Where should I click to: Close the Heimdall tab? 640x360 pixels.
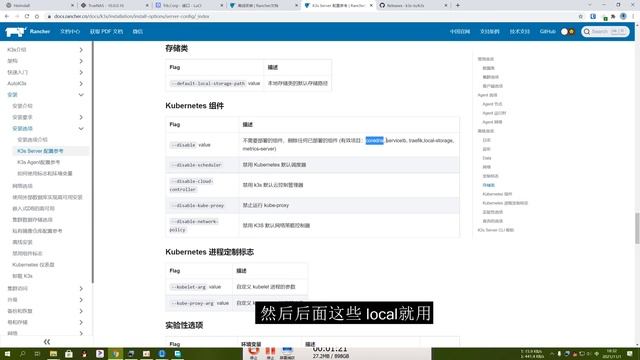(72, 5)
